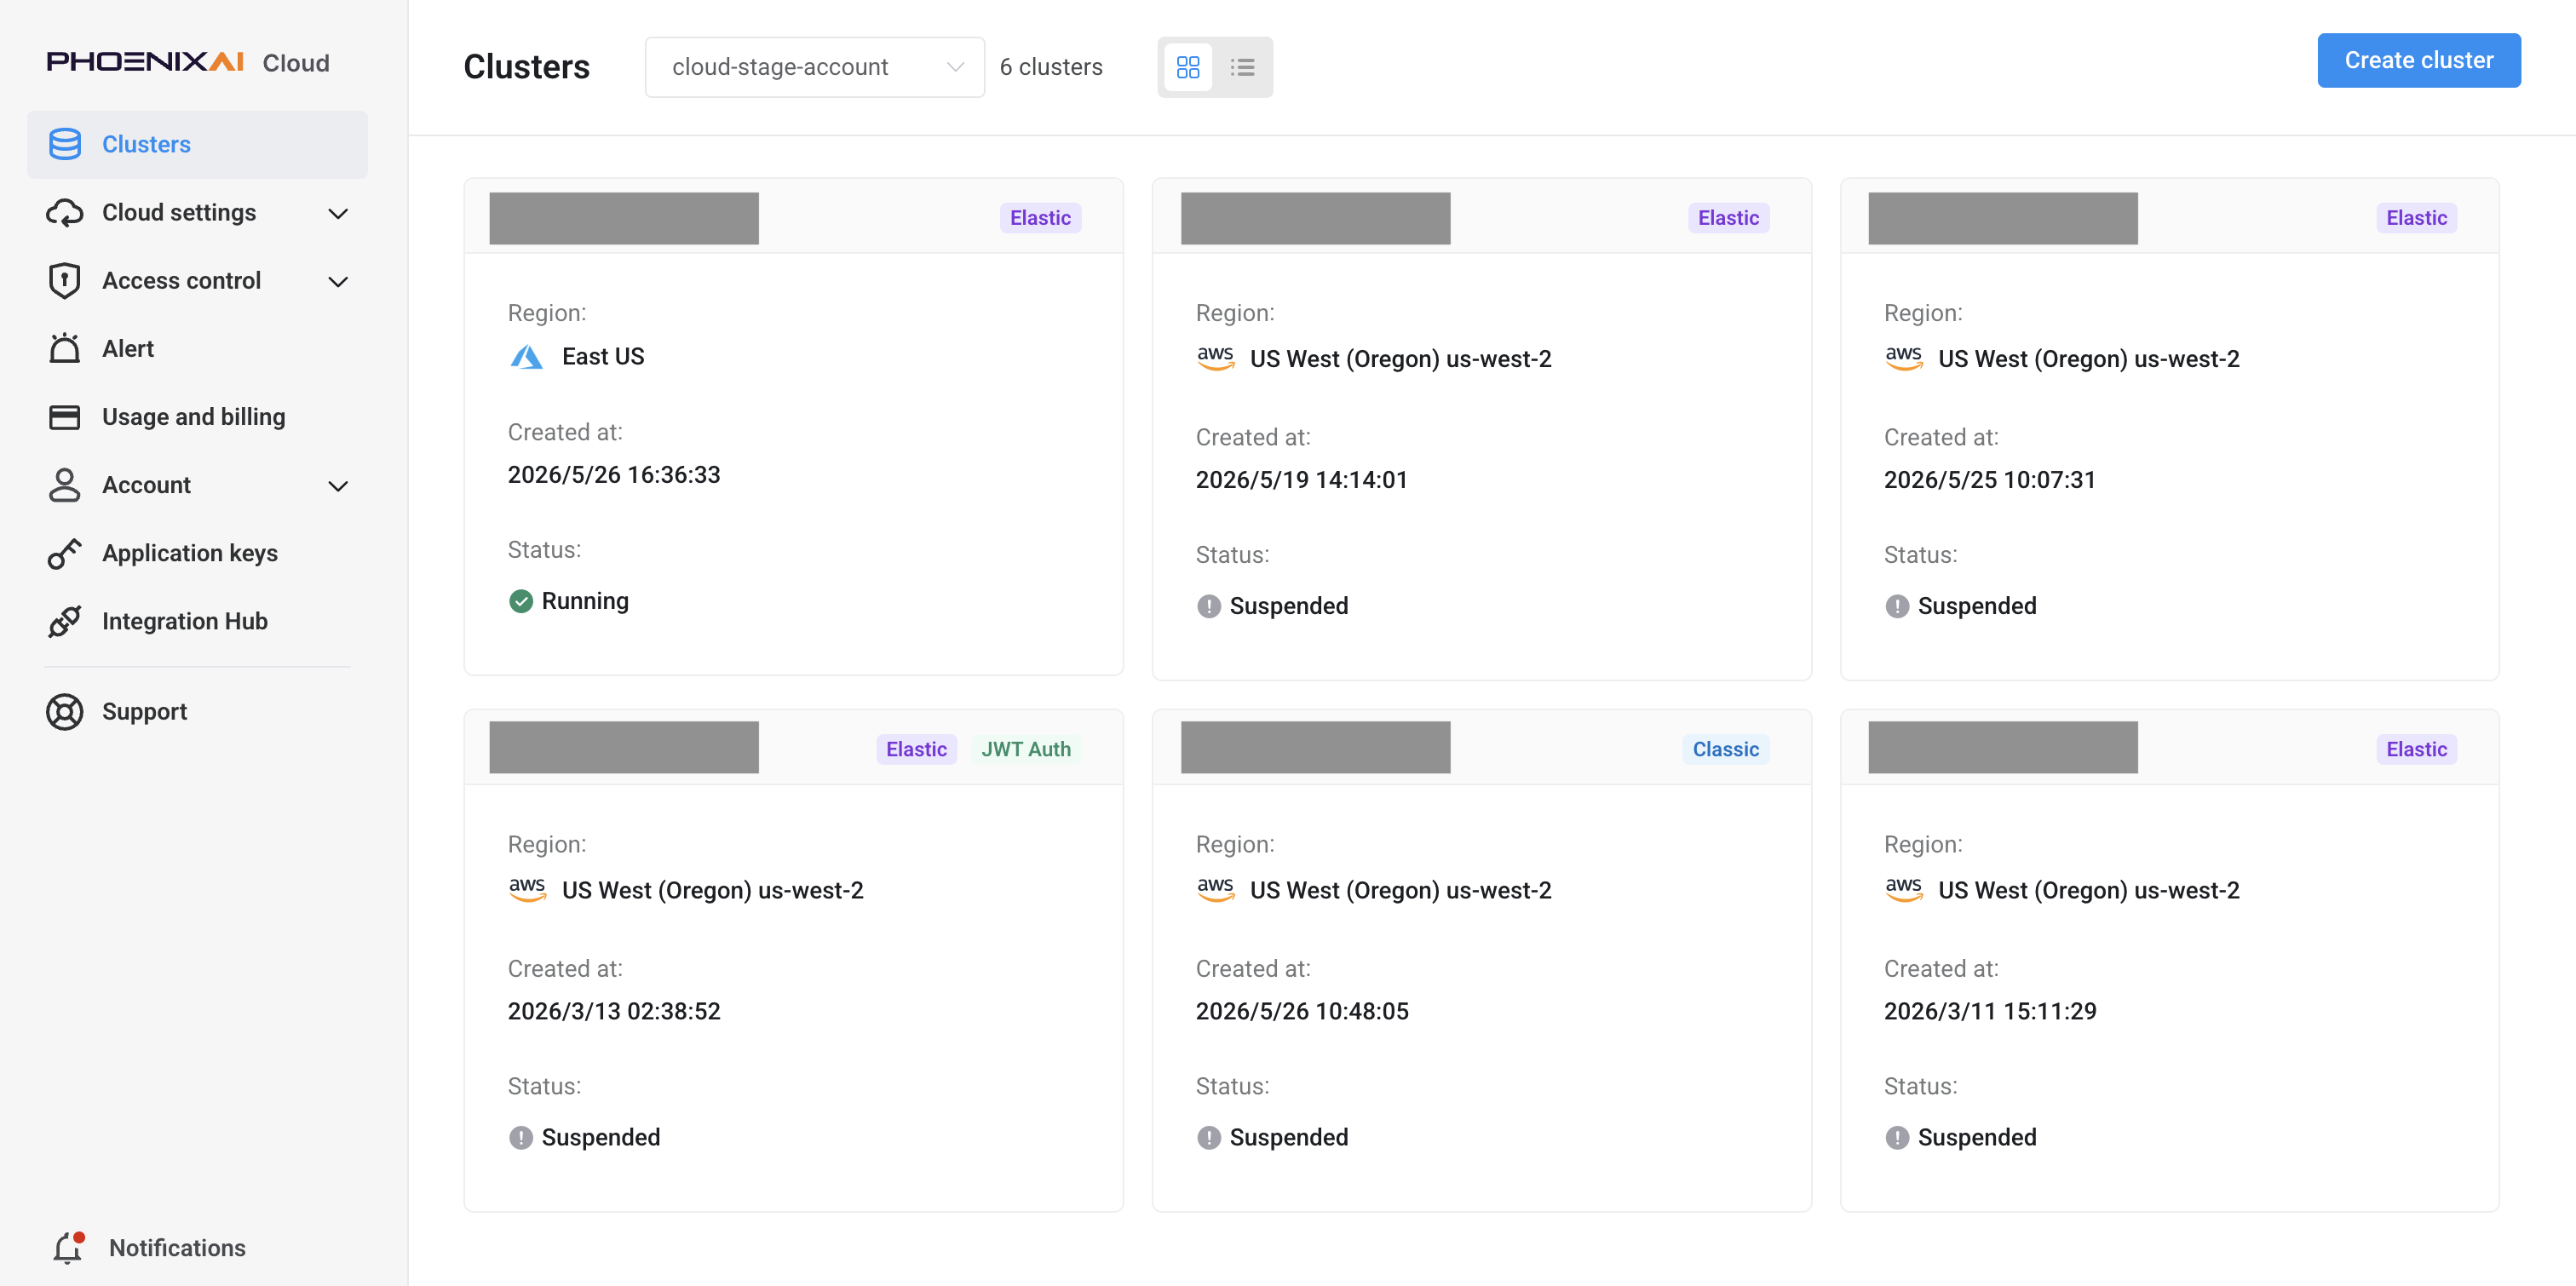Open cluster name of JWT Auth cluster card

coord(624,747)
